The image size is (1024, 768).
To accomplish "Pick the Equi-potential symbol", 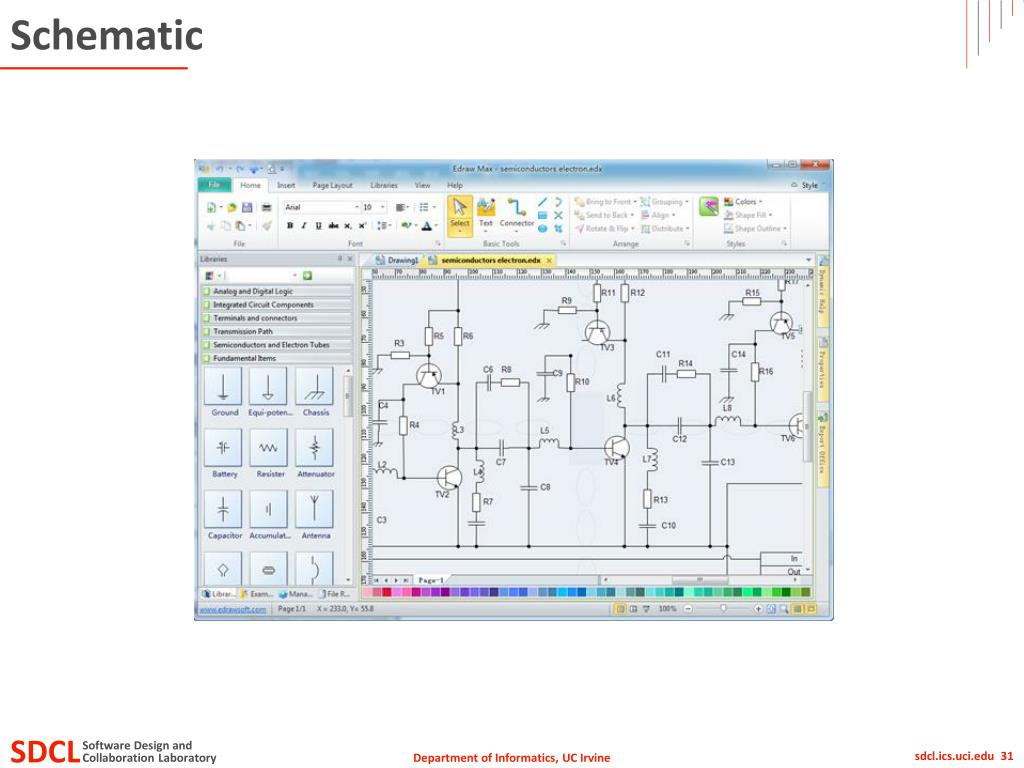I will tap(268, 391).
